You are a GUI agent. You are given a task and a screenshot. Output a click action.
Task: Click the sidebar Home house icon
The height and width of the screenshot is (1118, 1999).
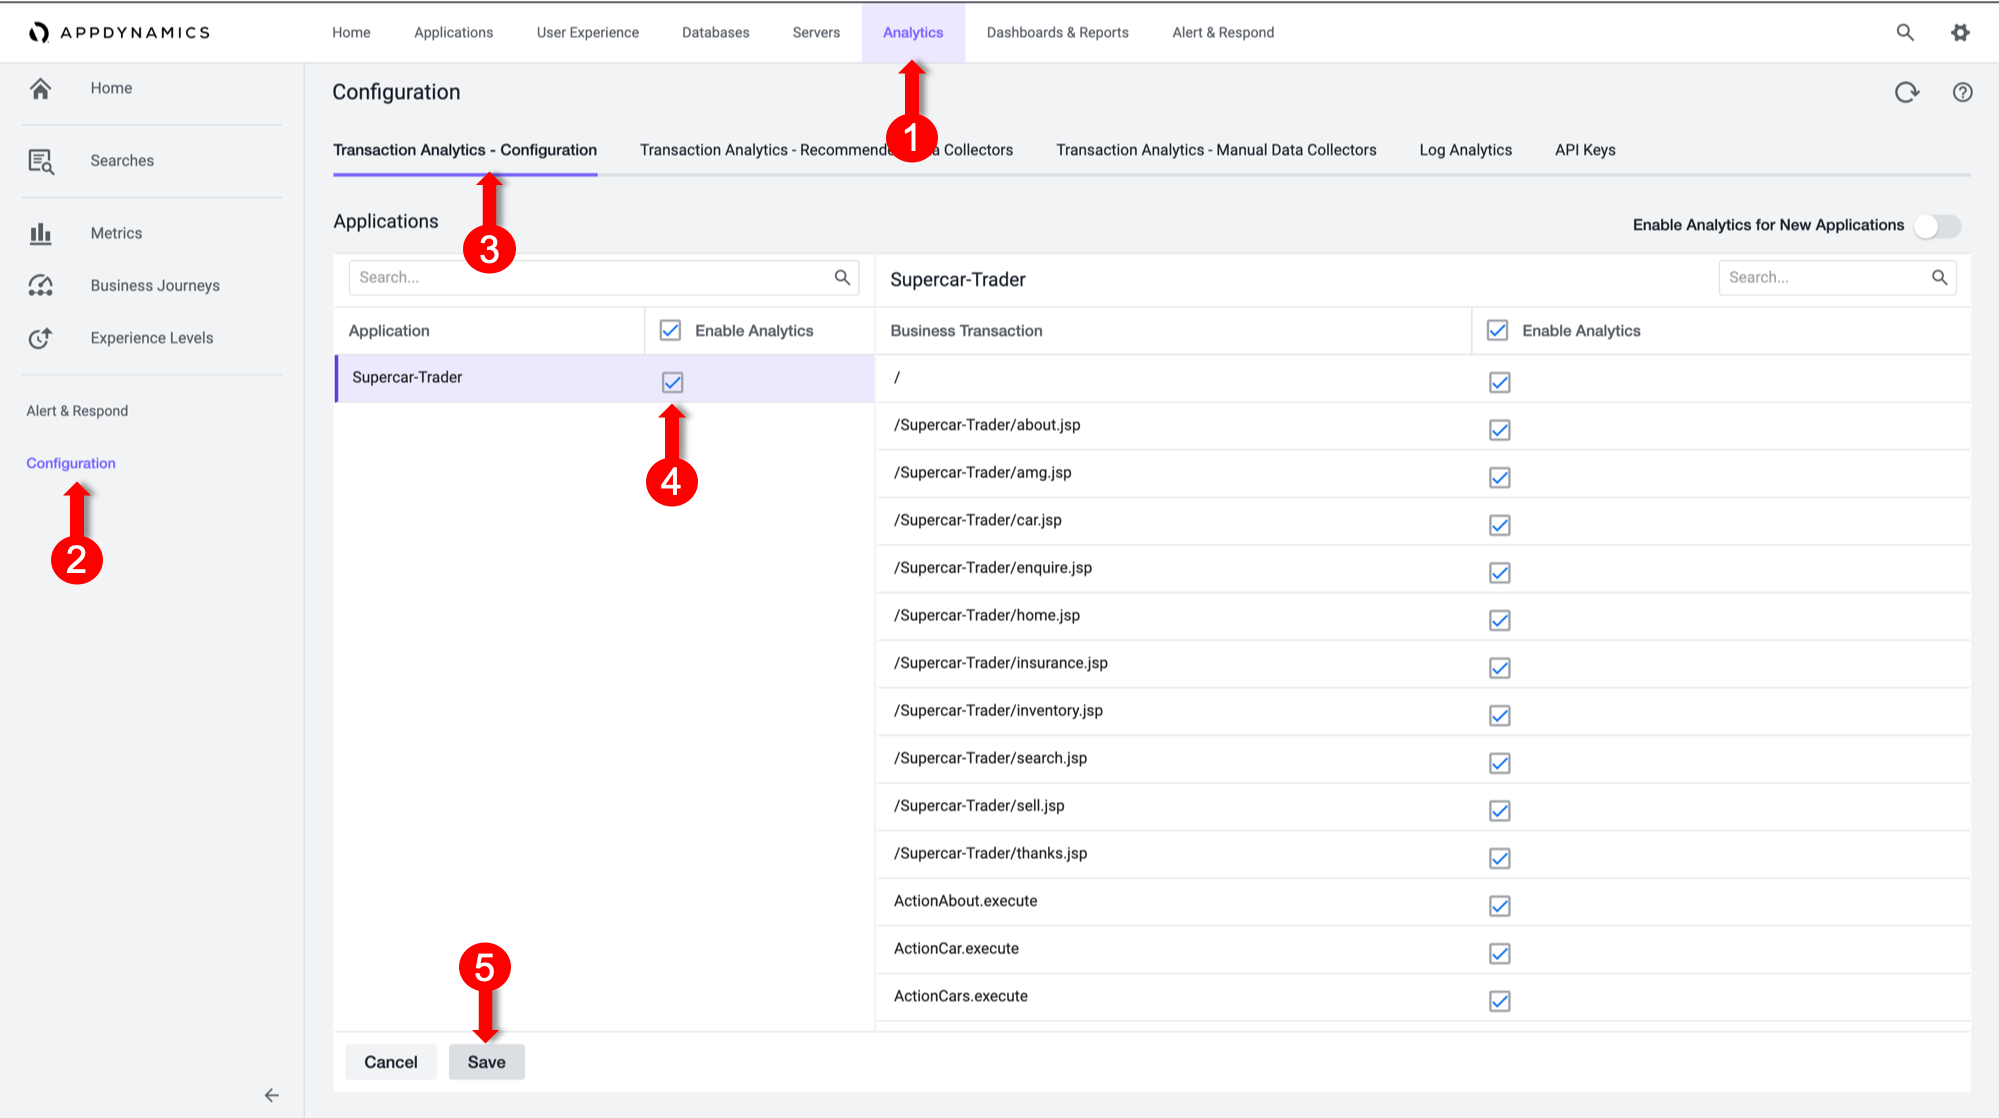coord(40,88)
